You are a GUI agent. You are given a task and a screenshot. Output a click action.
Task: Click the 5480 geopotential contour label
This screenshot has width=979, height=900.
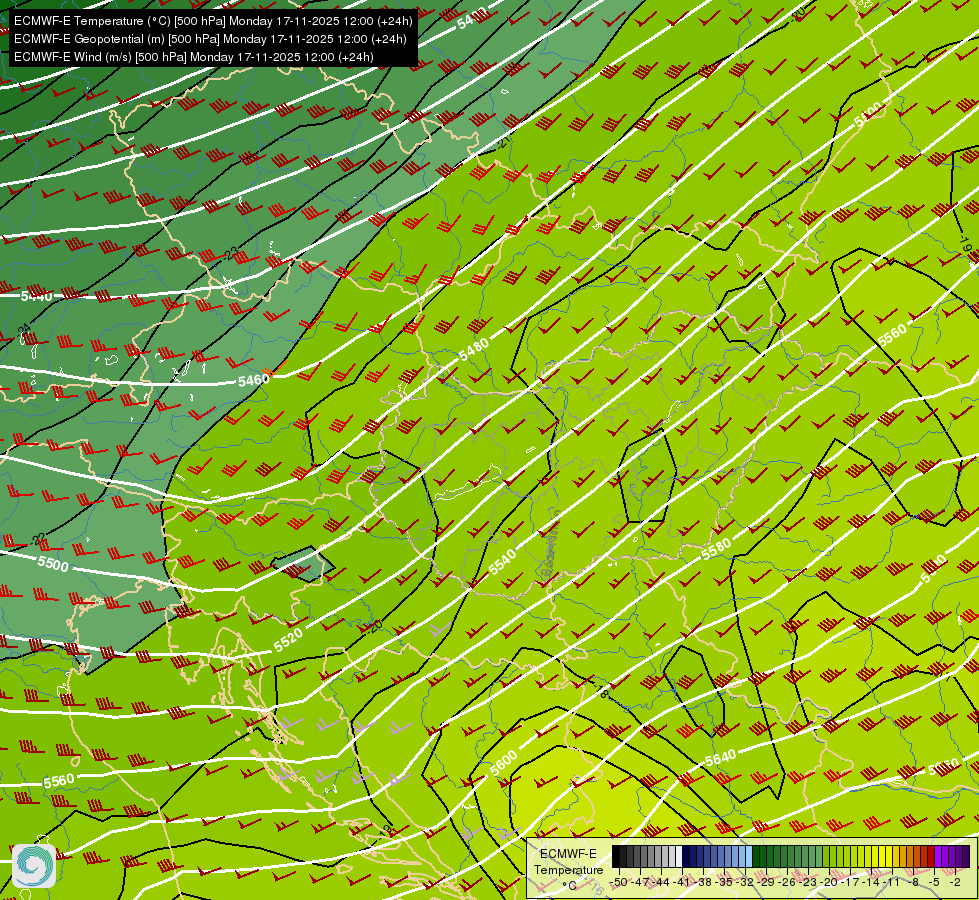(474, 350)
